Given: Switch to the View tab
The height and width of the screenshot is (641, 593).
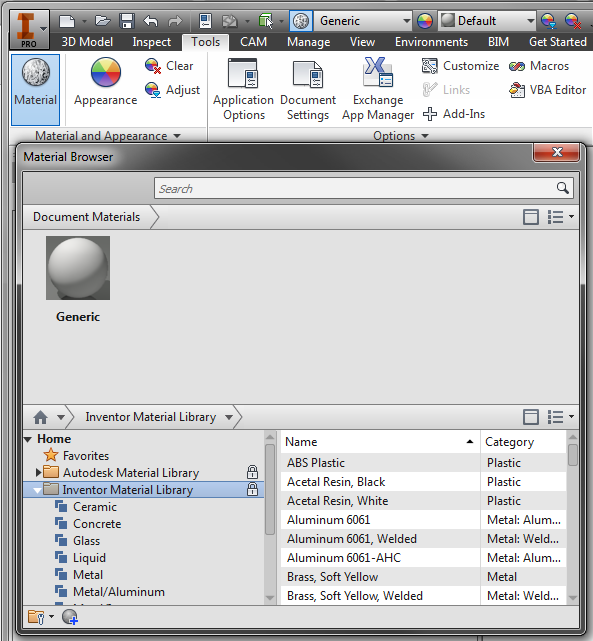Looking at the screenshot, I should (x=362, y=42).
